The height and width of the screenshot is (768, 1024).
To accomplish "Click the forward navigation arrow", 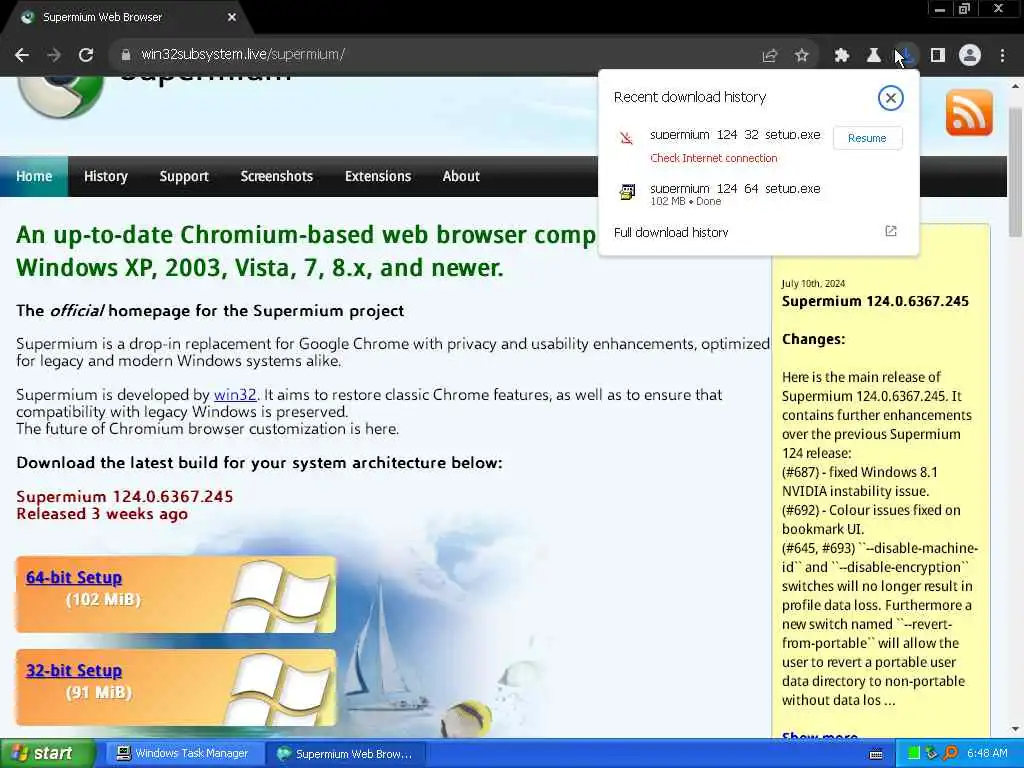I will point(54,56).
